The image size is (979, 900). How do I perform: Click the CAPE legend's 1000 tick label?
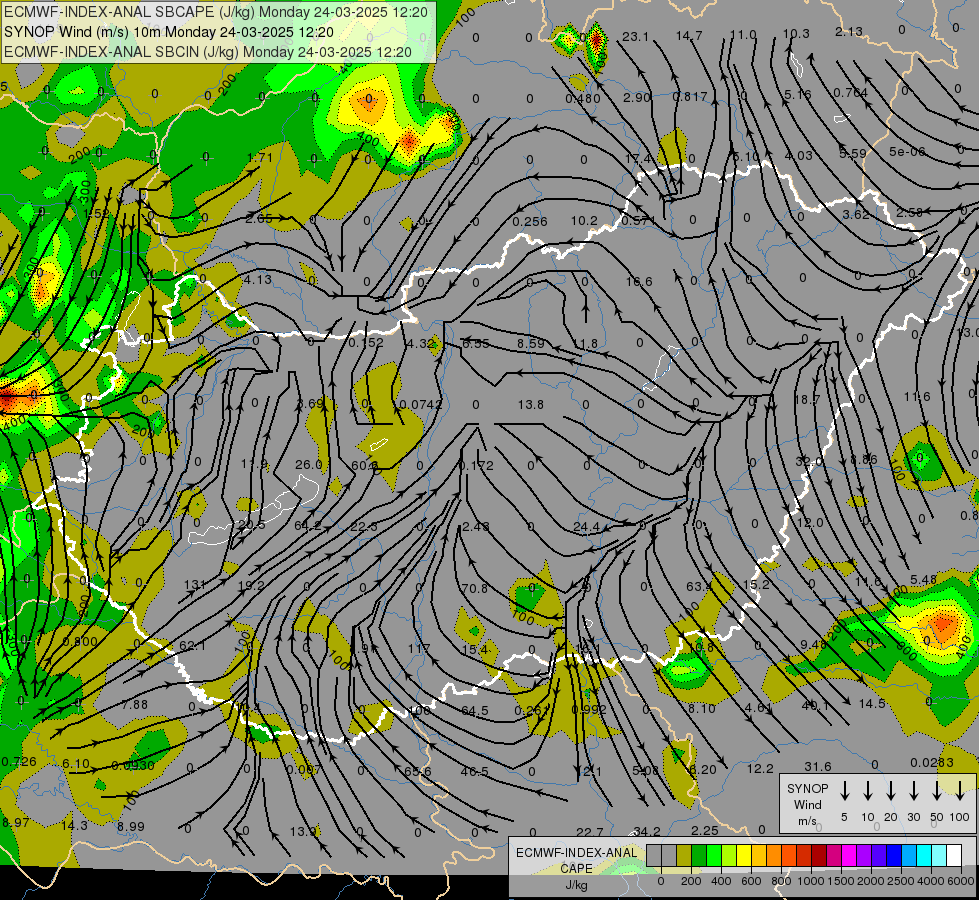coord(810,881)
